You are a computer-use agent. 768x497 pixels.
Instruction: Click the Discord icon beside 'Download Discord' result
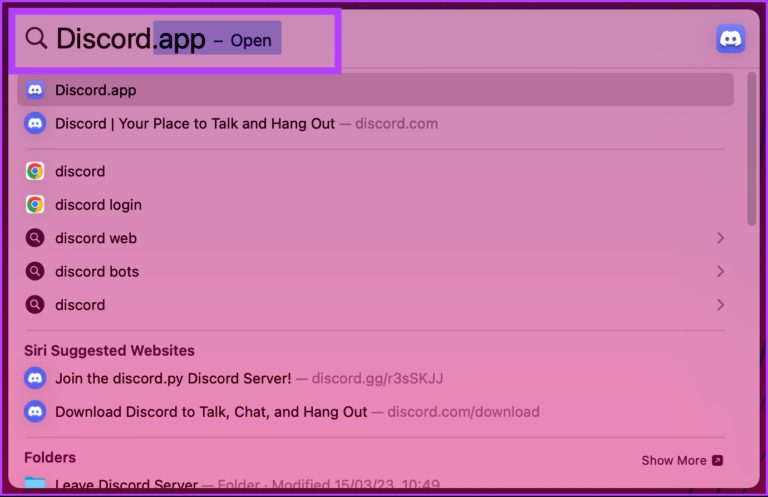click(x=35, y=412)
